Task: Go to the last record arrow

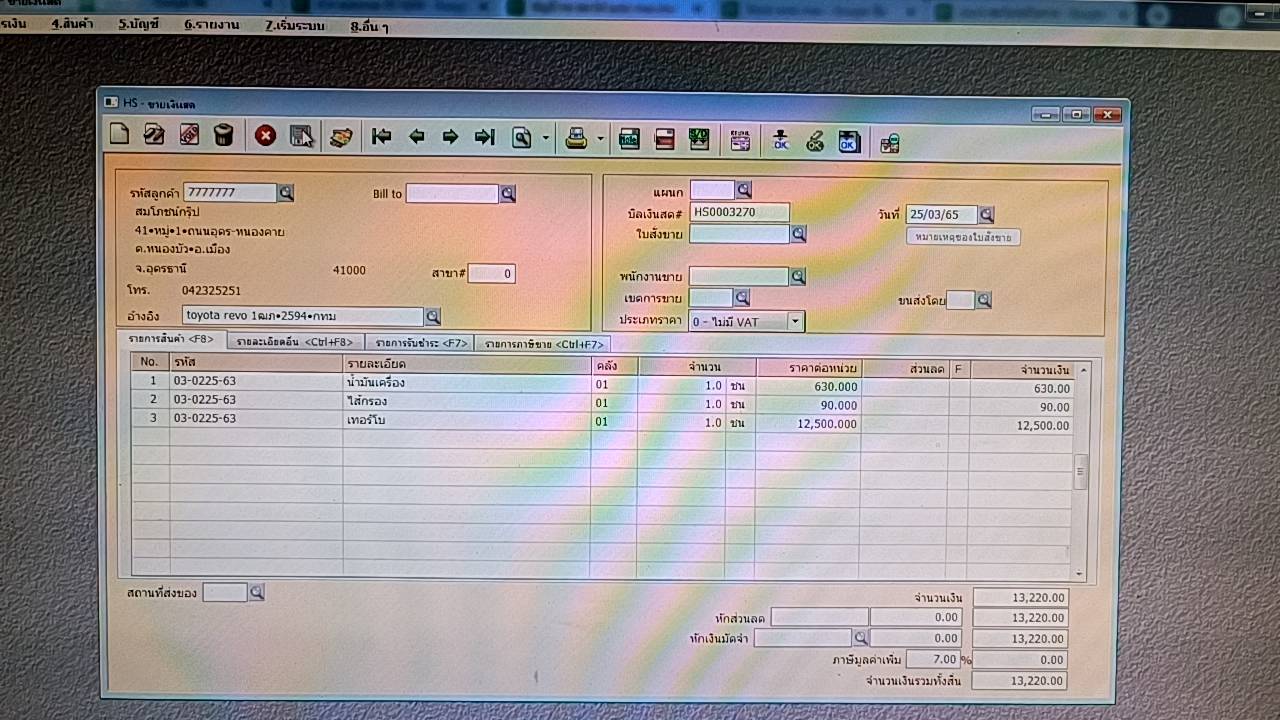Action: tap(485, 138)
